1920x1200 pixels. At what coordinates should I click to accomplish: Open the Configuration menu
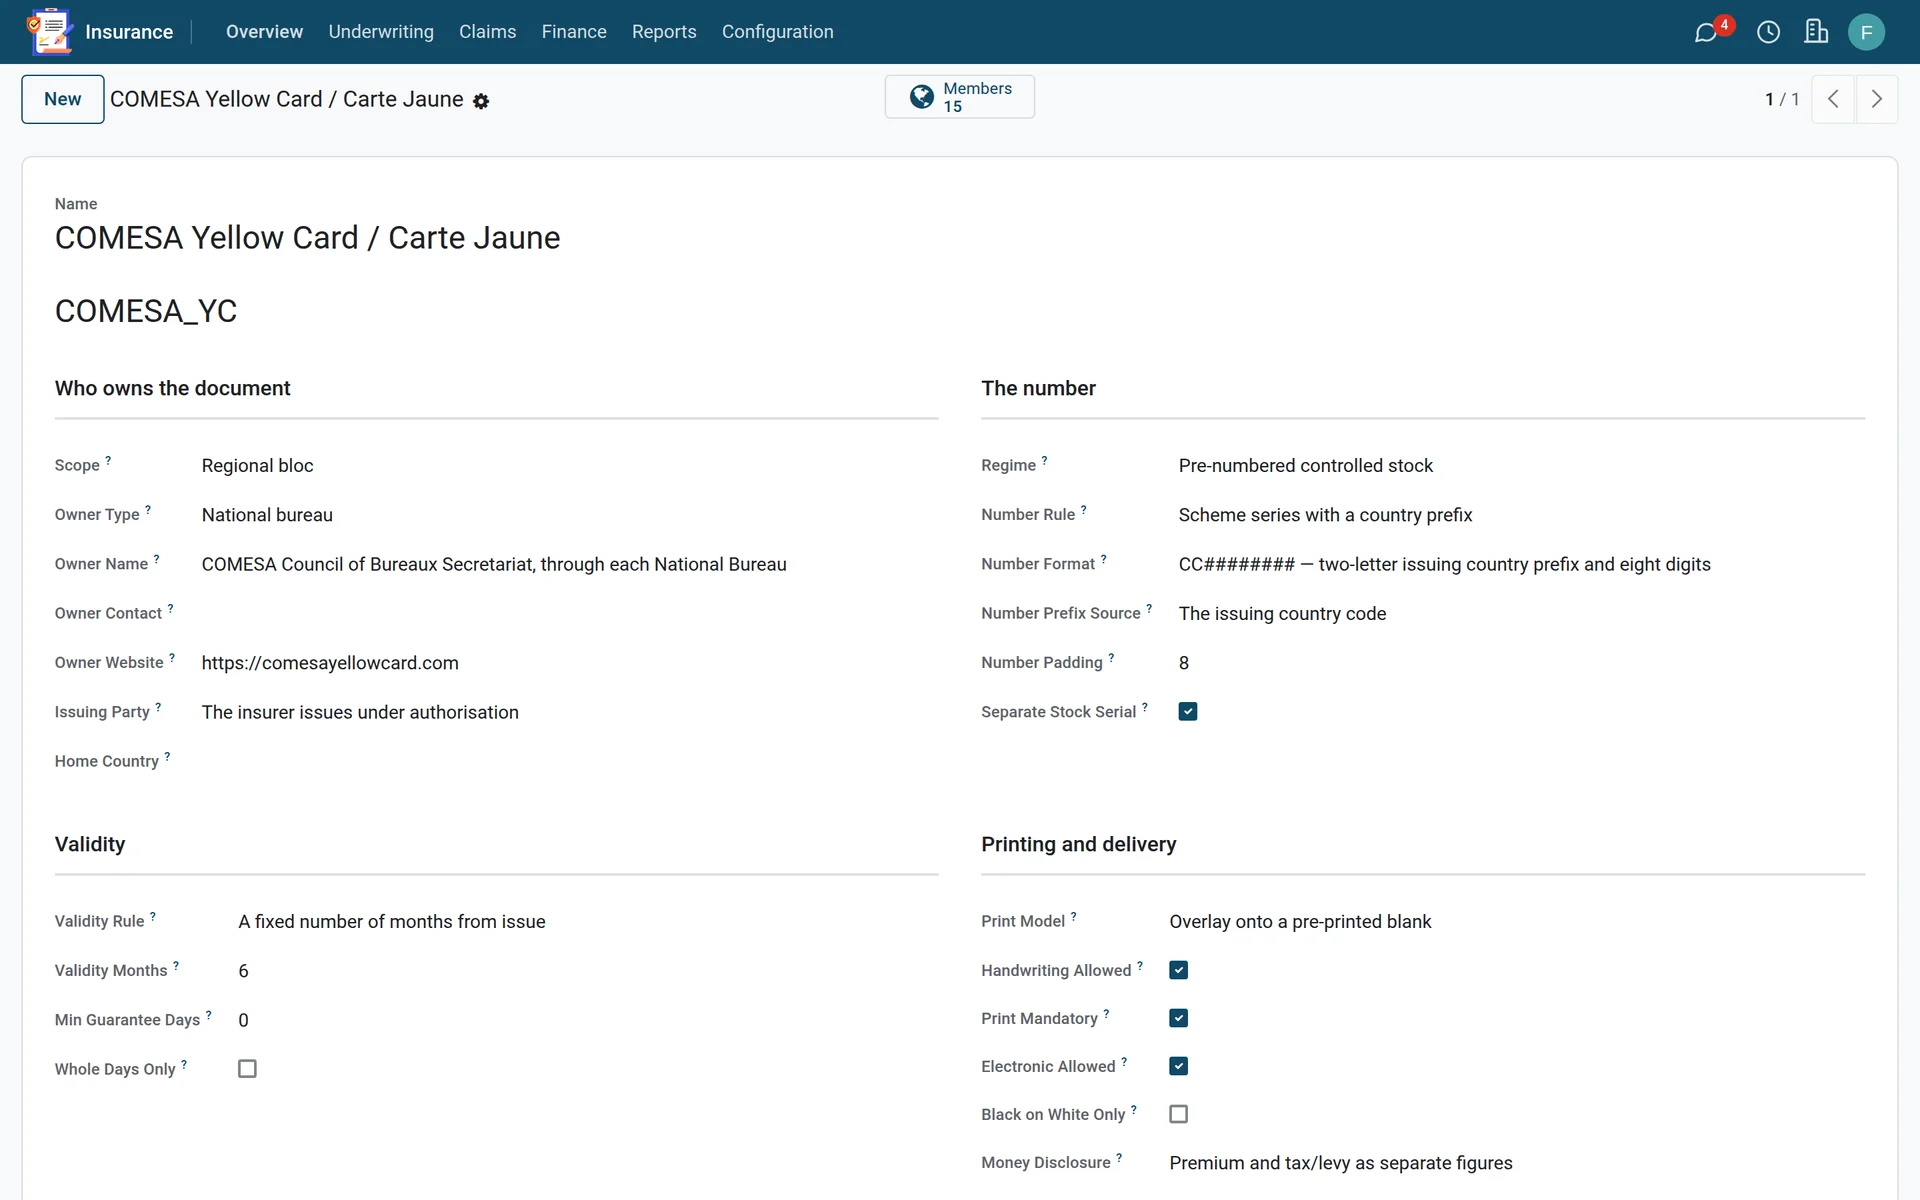(778, 32)
